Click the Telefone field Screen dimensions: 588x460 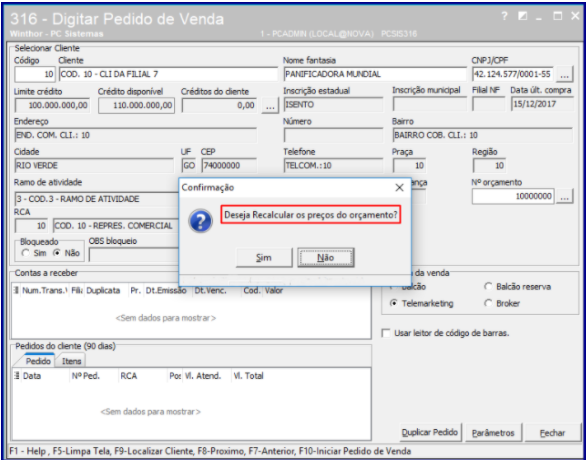(333, 165)
